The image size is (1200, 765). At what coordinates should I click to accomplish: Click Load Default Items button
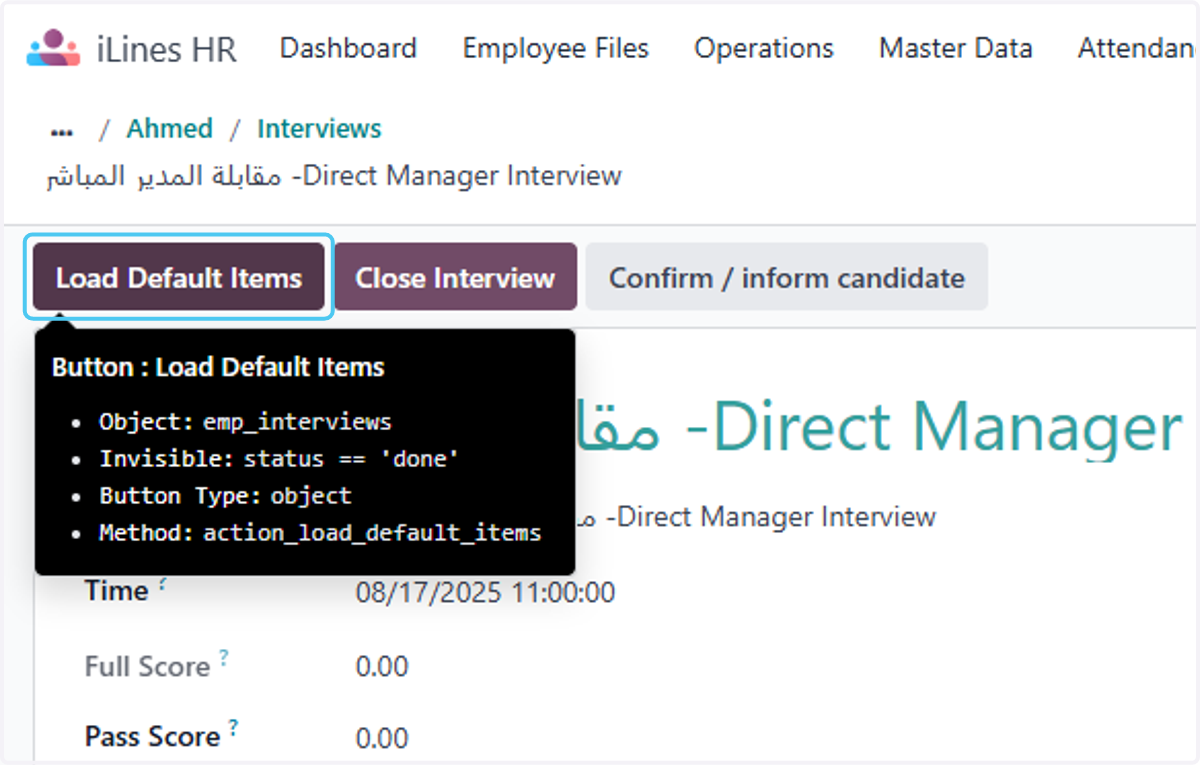point(179,277)
